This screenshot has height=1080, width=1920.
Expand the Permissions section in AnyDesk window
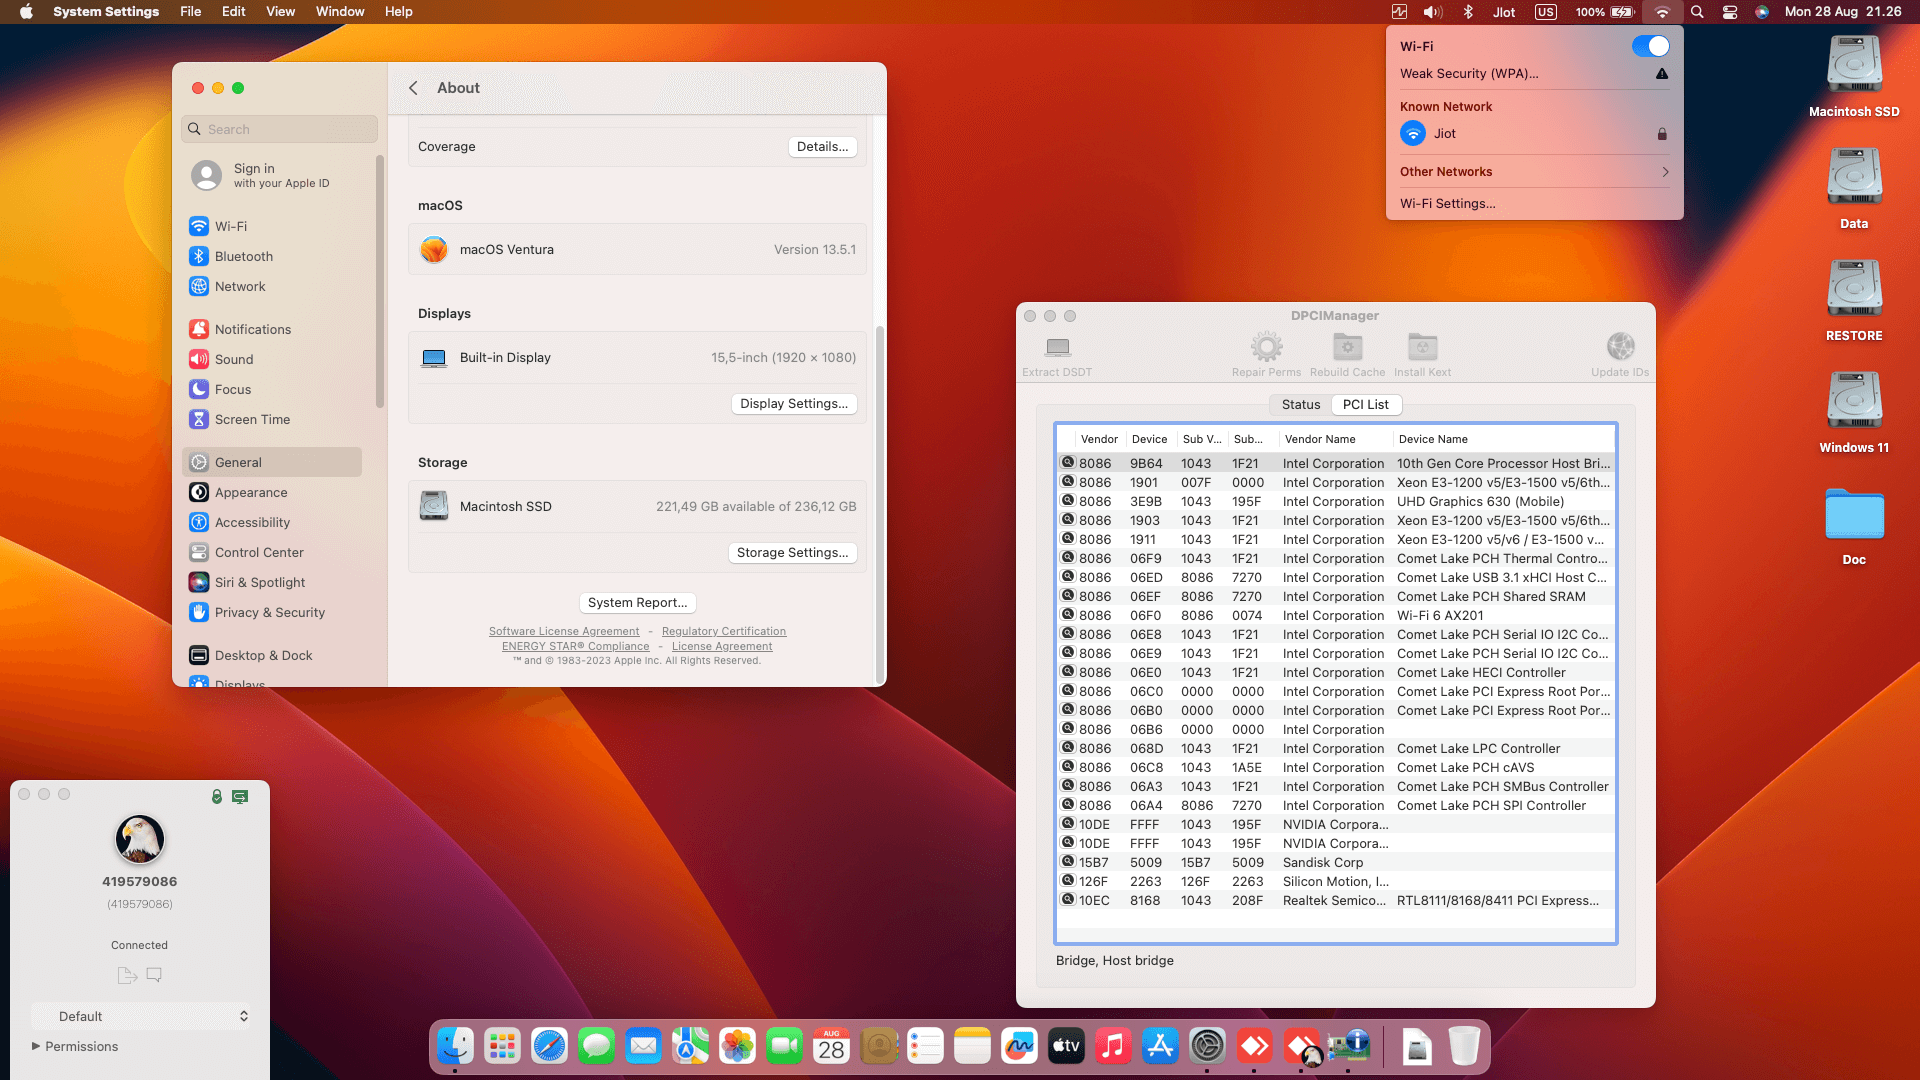pyautogui.click(x=75, y=1046)
